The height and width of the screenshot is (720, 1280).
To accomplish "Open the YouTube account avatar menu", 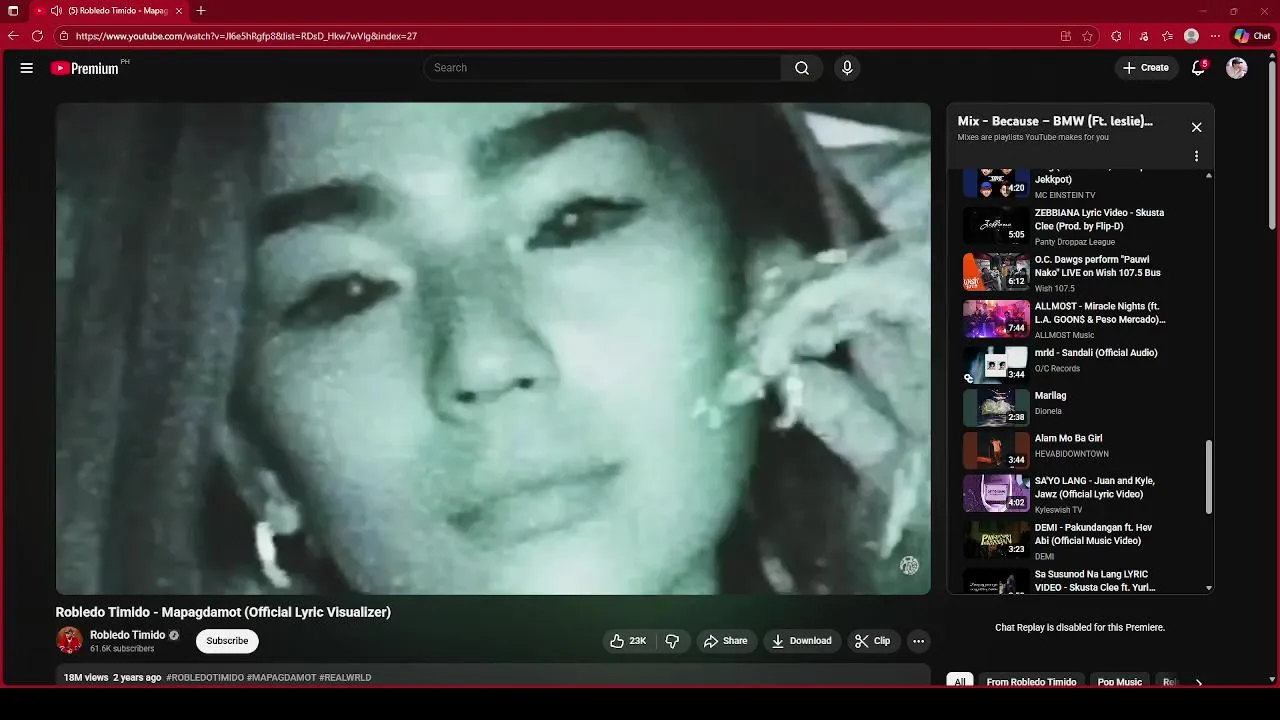I will 1237,68.
